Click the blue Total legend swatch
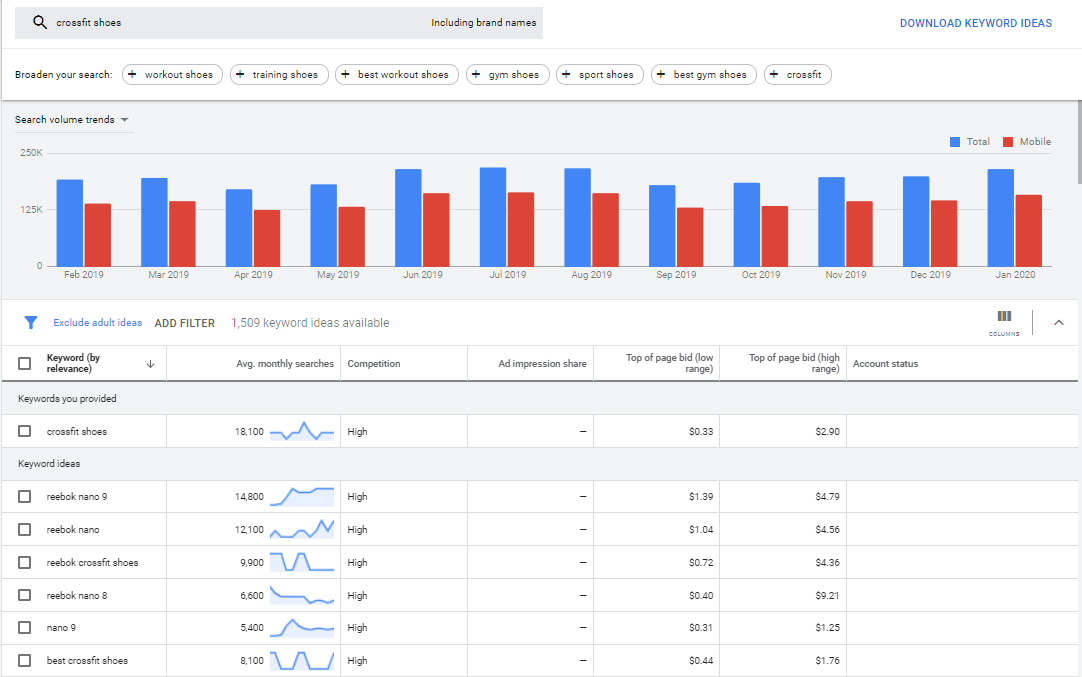 pyautogui.click(x=955, y=142)
